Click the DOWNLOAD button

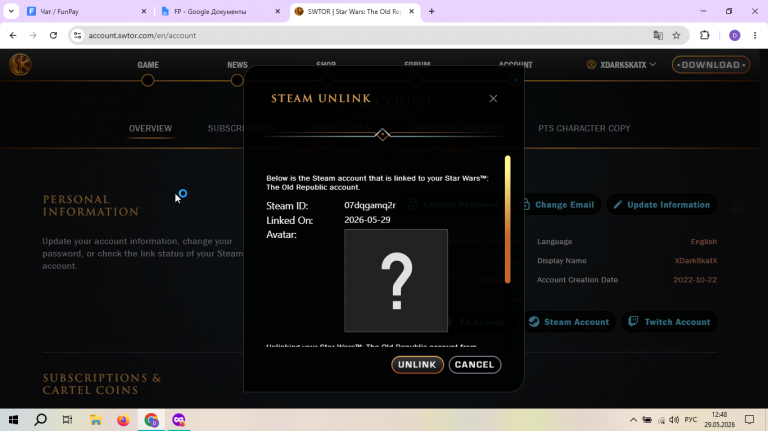click(711, 65)
